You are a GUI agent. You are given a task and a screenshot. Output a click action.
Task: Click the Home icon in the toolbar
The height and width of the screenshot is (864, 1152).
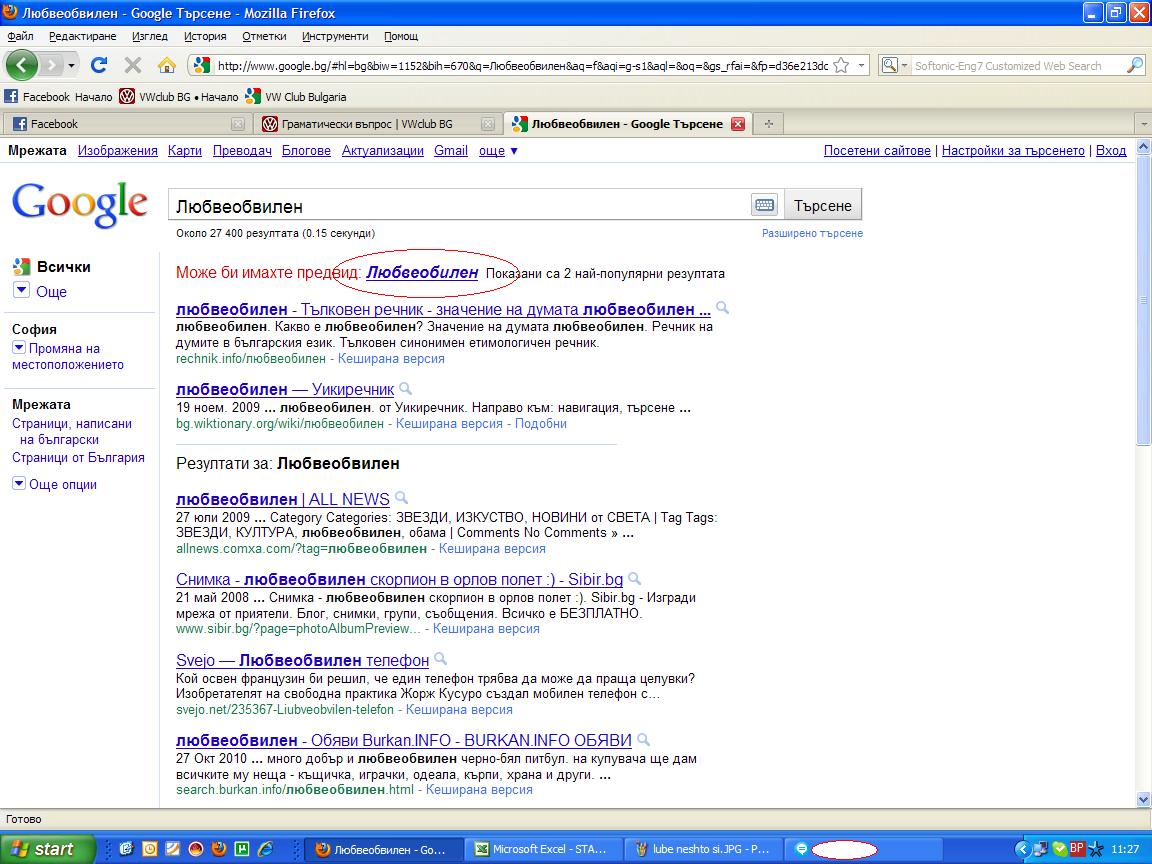167,65
